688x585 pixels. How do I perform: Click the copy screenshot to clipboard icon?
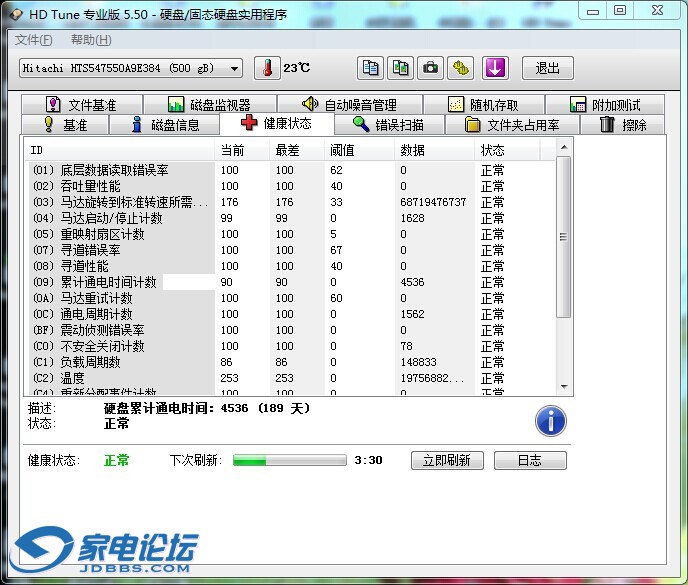pos(400,68)
